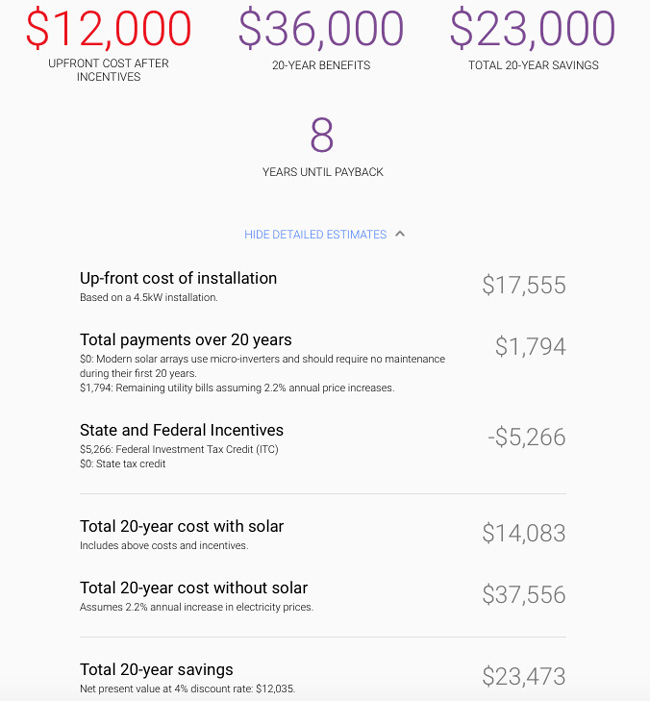The height and width of the screenshot is (701, 650).
Task: Click the -$5,266 incentives amount
Action: (527, 437)
